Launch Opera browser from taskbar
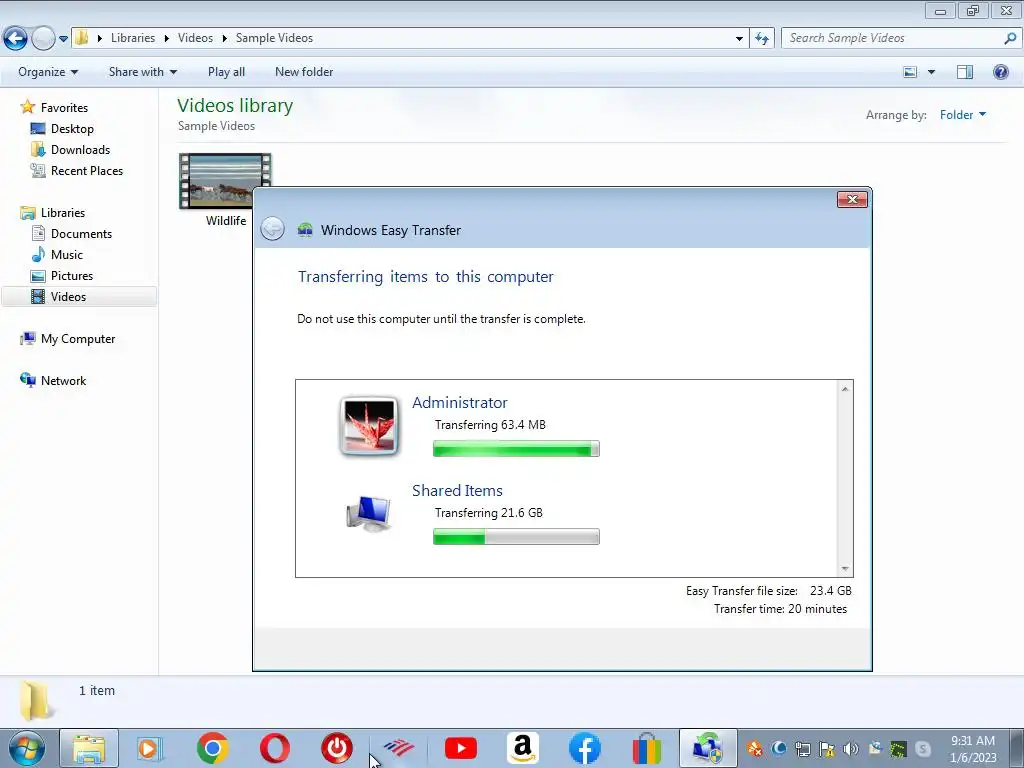 pos(275,748)
